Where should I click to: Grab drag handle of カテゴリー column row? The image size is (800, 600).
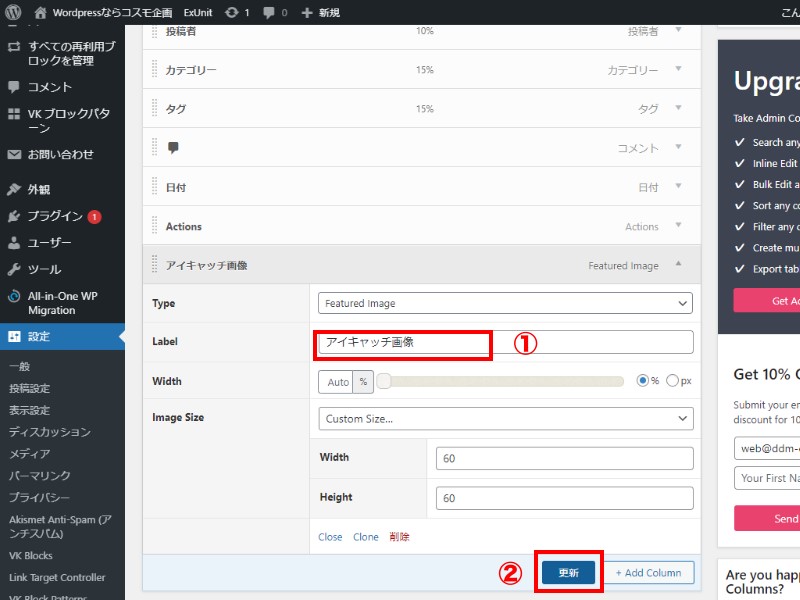click(155, 70)
